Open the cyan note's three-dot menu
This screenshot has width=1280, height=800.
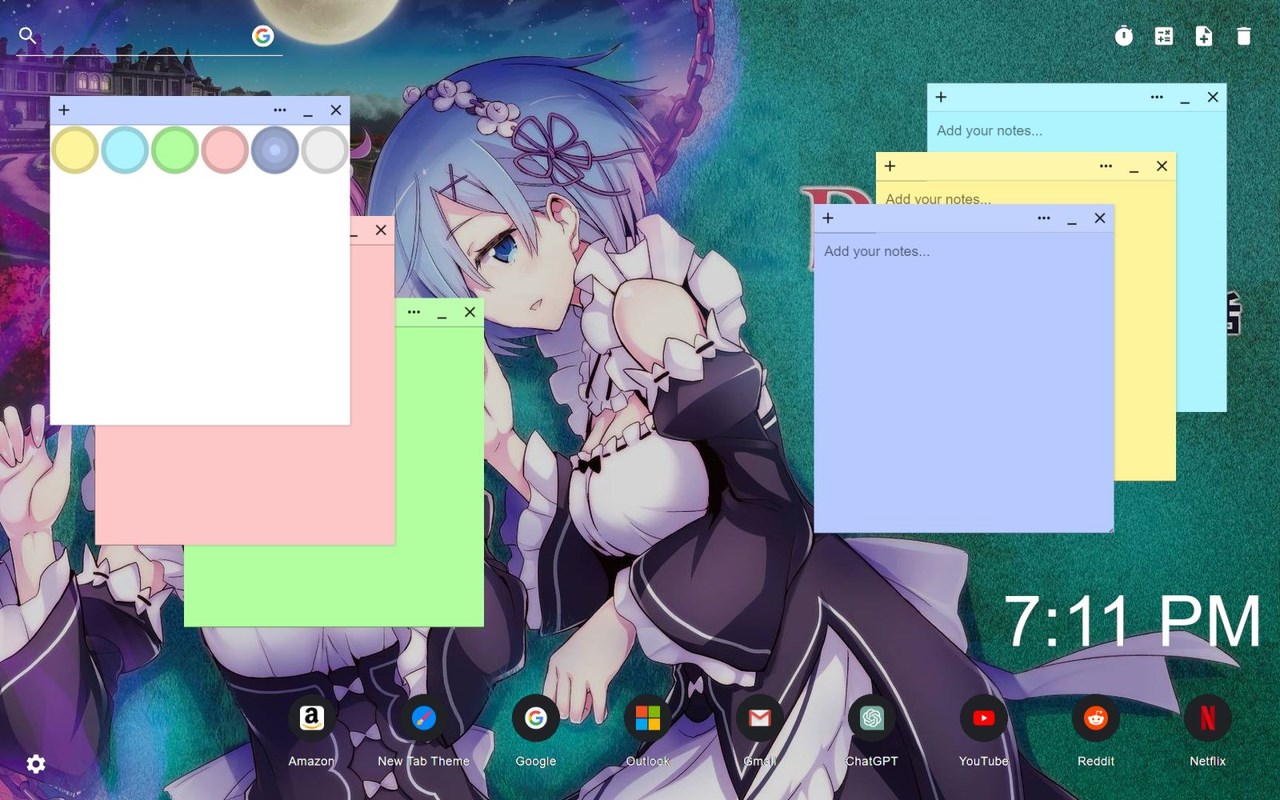click(x=1157, y=97)
